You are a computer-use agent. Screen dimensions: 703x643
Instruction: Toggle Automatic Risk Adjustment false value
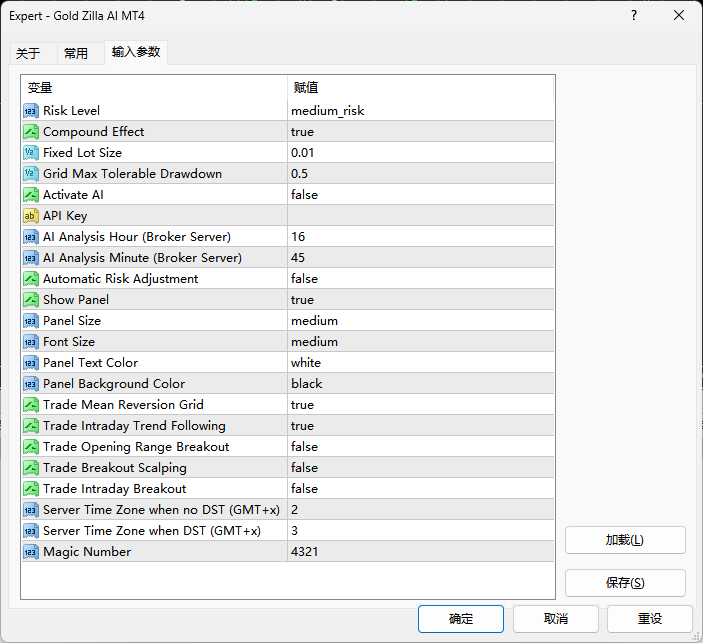click(304, 279)
